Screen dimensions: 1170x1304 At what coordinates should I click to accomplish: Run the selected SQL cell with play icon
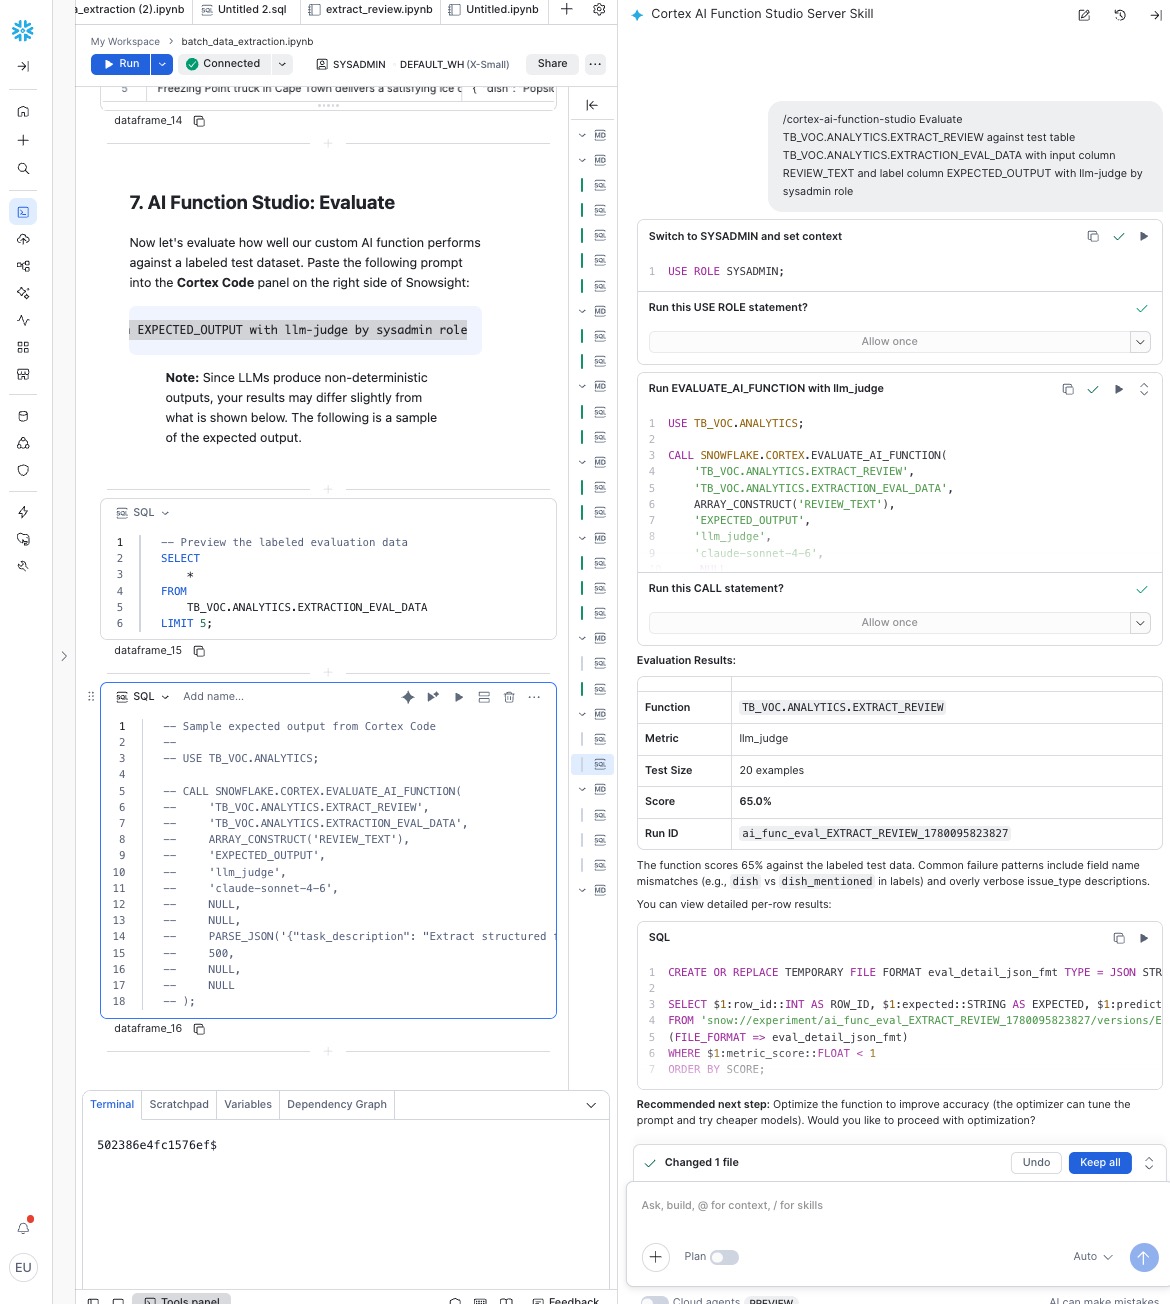[x=459, y=697]
